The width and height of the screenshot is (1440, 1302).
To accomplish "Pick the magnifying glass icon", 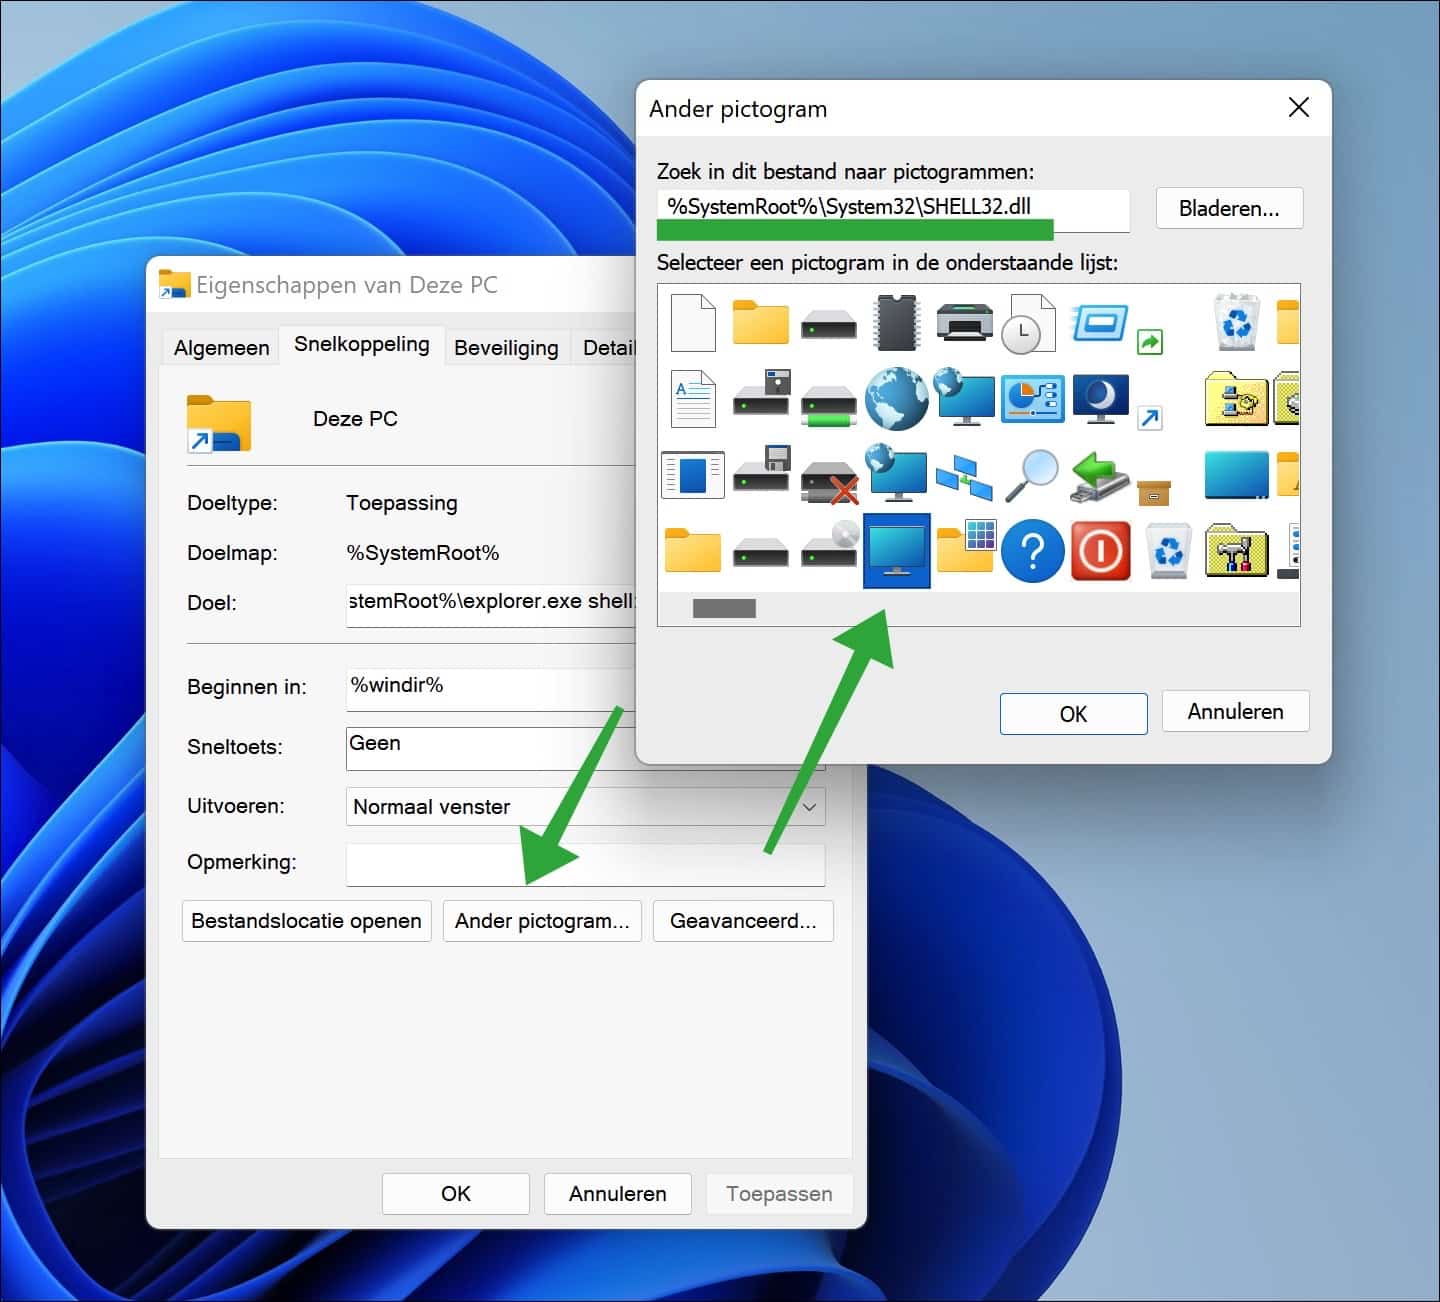I will coord(1032,474).
